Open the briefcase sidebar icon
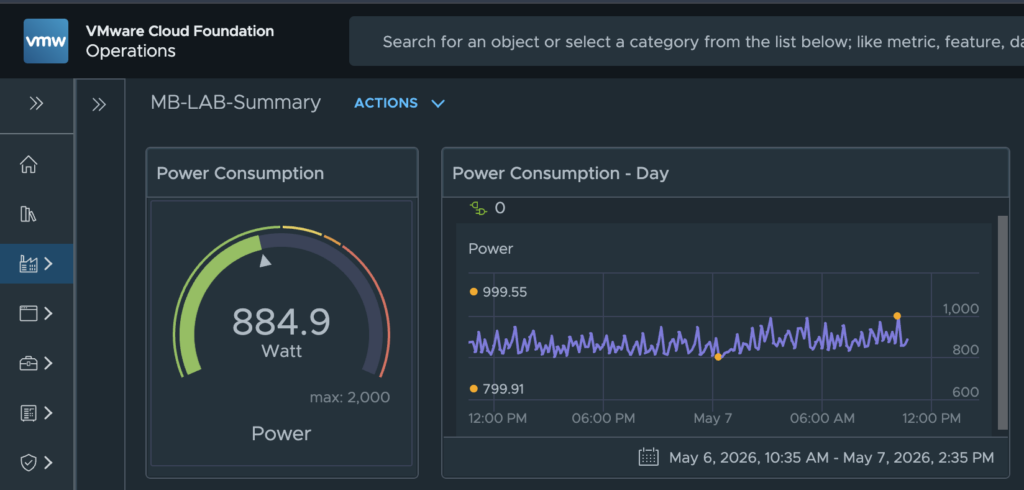The height and width of the screenshot is (490, 1024). coord(28,363)
